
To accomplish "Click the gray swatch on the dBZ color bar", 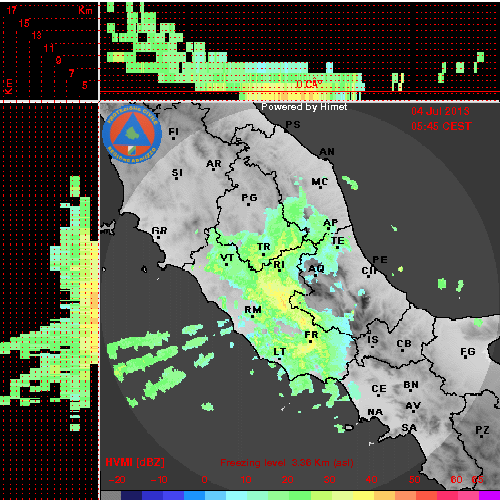I will point(111,495).
